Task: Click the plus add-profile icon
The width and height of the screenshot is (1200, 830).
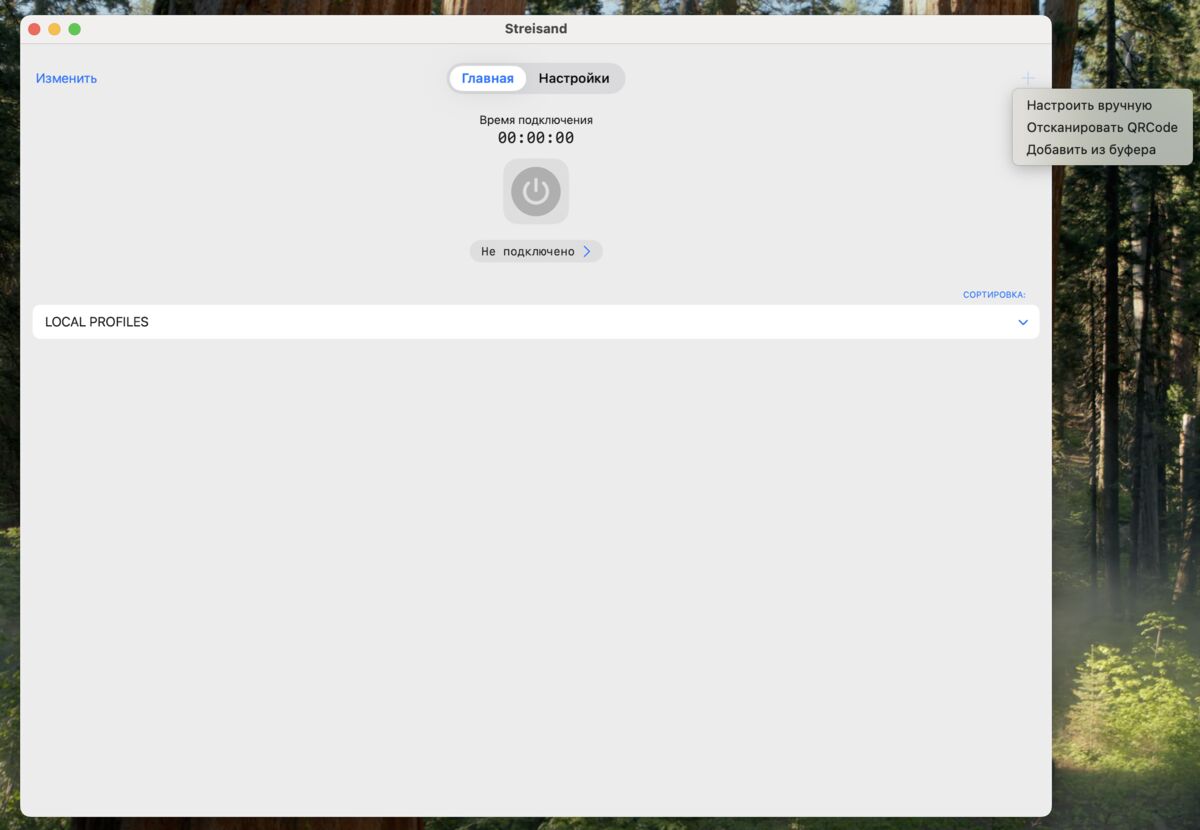Action: point(1027,78)
